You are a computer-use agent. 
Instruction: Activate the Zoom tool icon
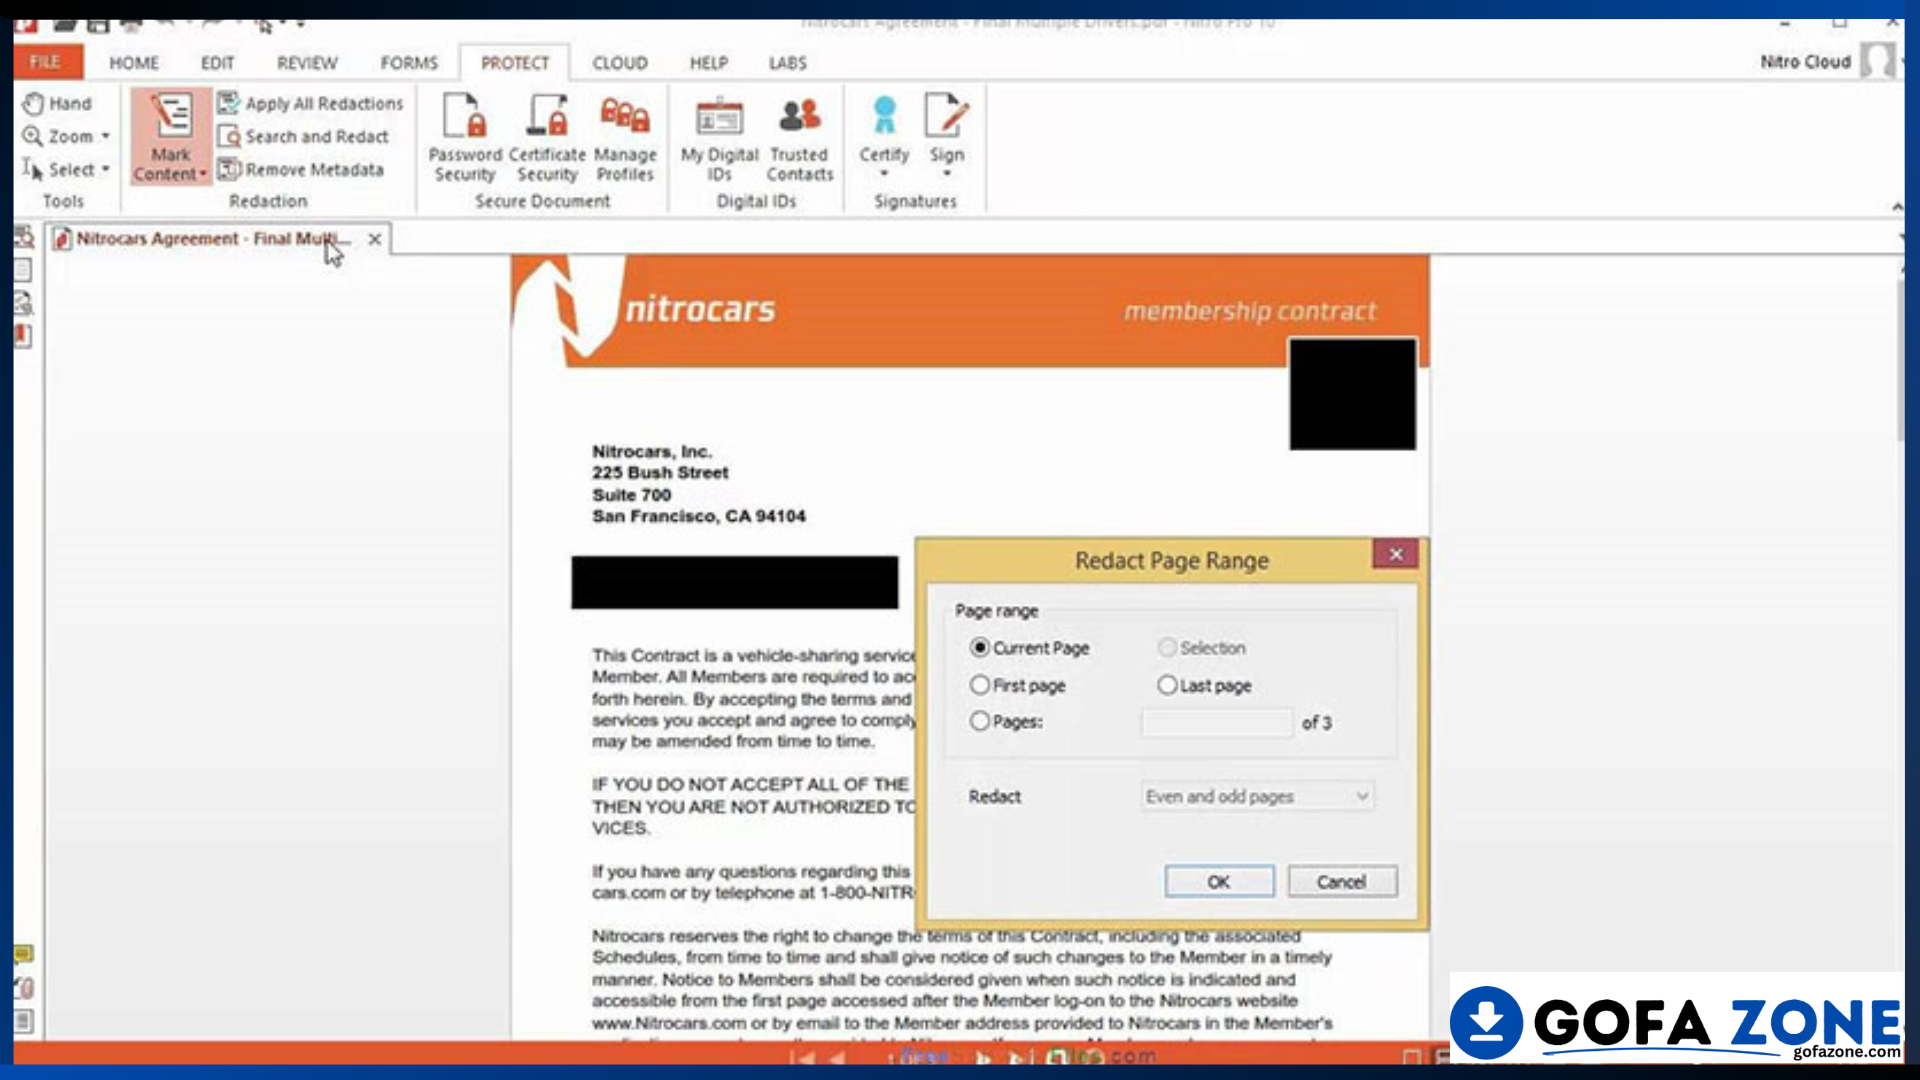pos(33,136)
